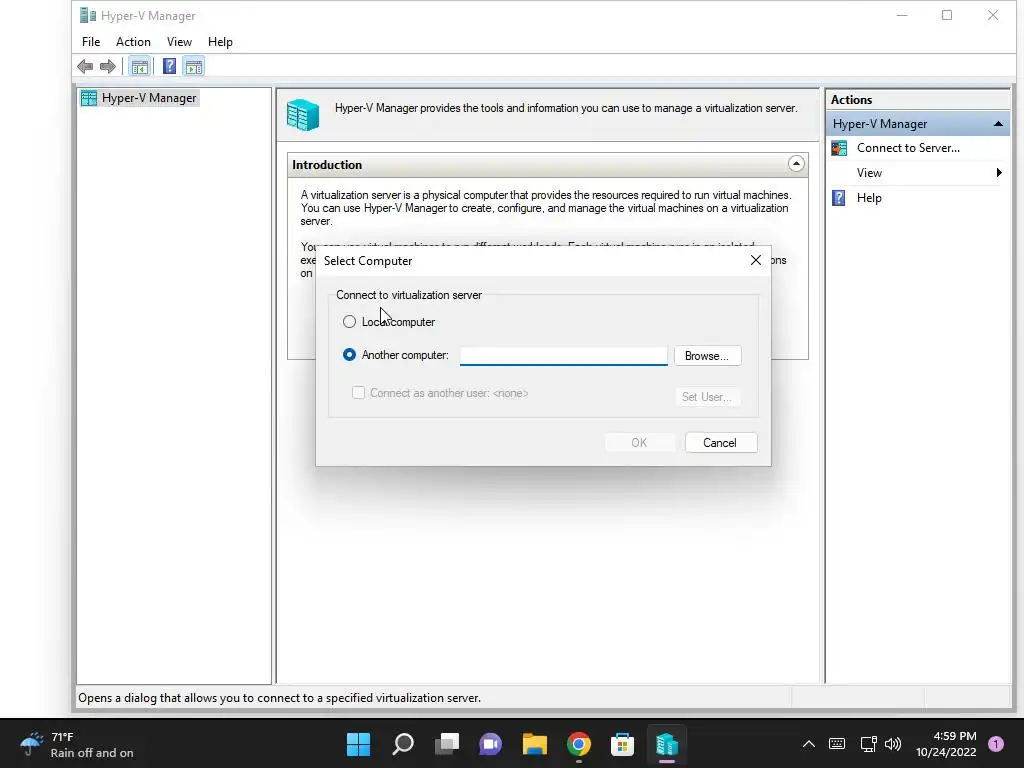Collapse the Introduction section chevron

click(x=795, y=164)
